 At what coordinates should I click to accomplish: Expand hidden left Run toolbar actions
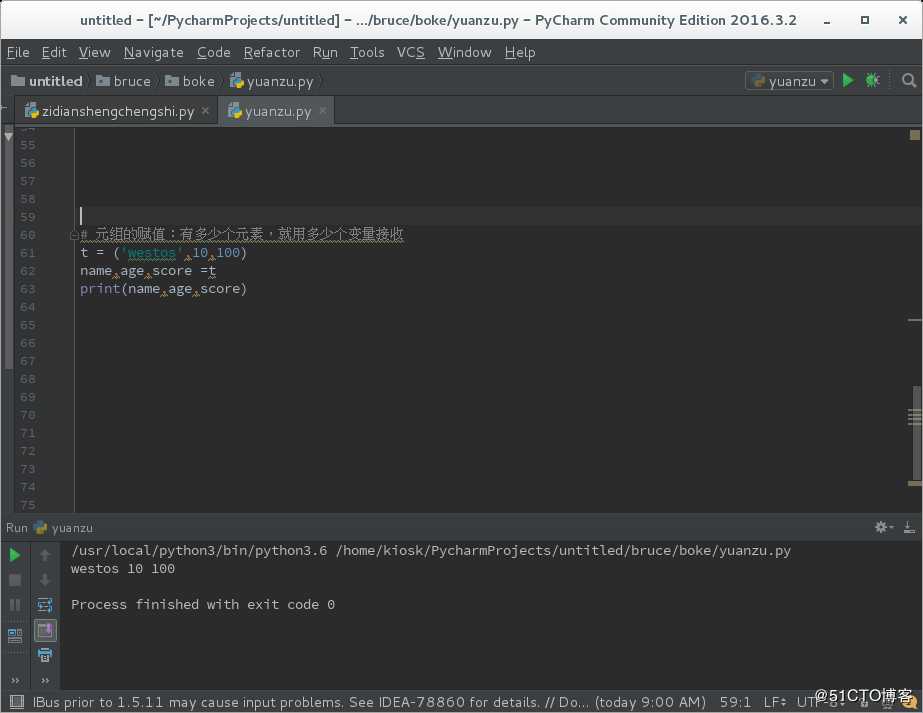pos(15,681)
